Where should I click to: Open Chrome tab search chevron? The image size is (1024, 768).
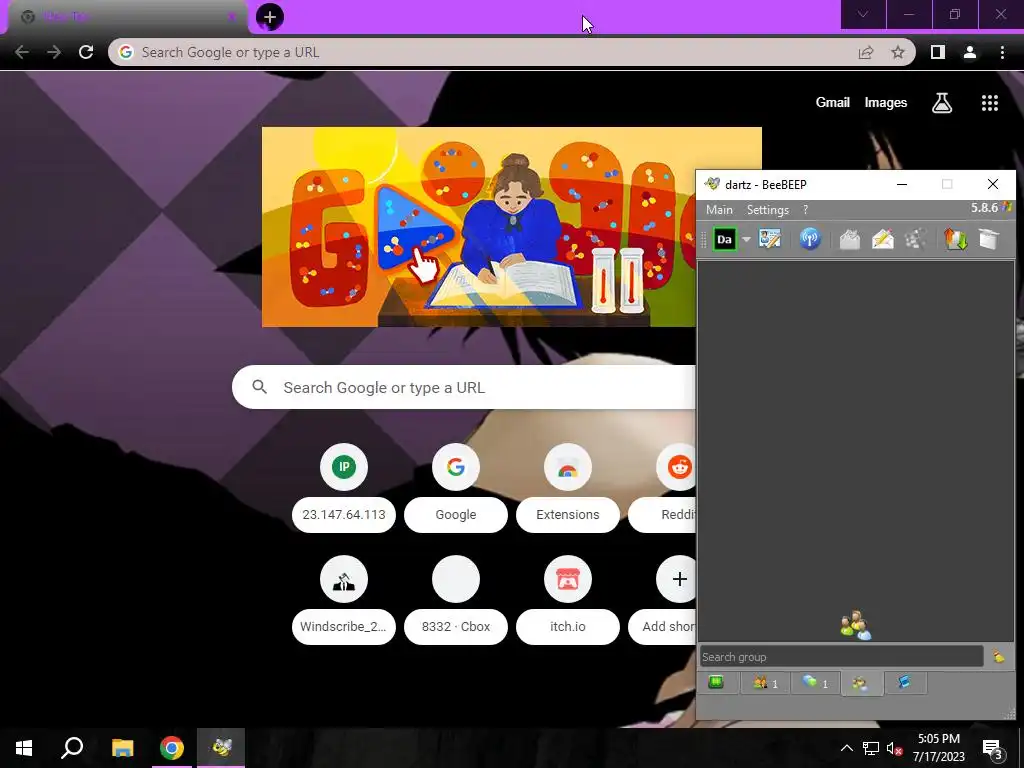(863, 14)
